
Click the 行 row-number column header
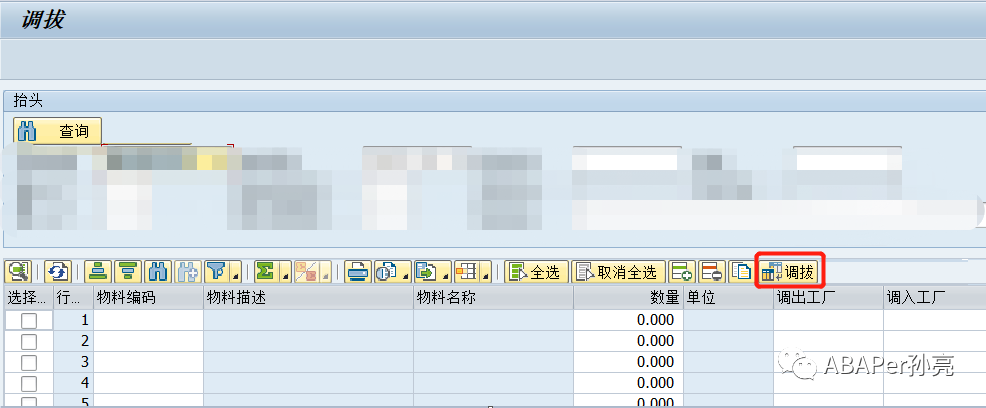pyautogui.click(x=74, y=298)
